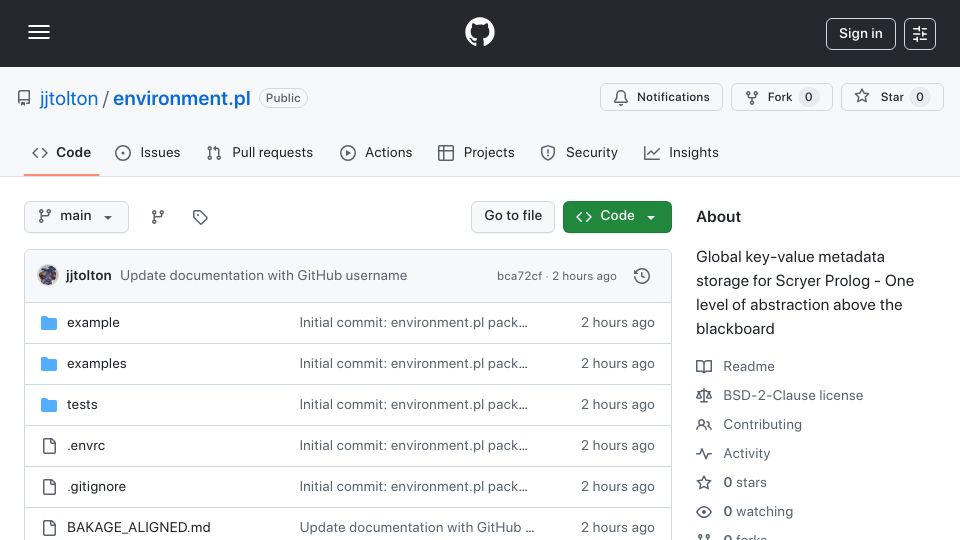This screenshot has height=540, width=960.
Task: Open the example folder
Action: (x=93, y=323)
